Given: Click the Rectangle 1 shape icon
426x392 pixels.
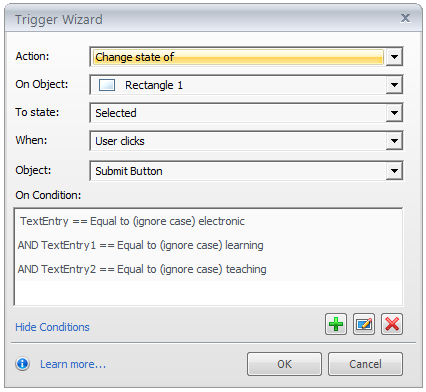Looking at the screenshot, I should point(107,85).
